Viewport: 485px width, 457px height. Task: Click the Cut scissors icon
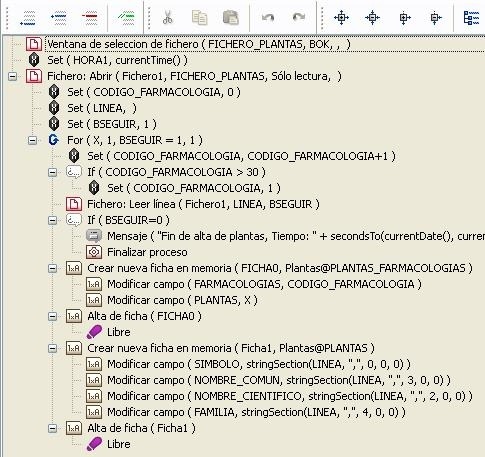(x=168, y=17)
